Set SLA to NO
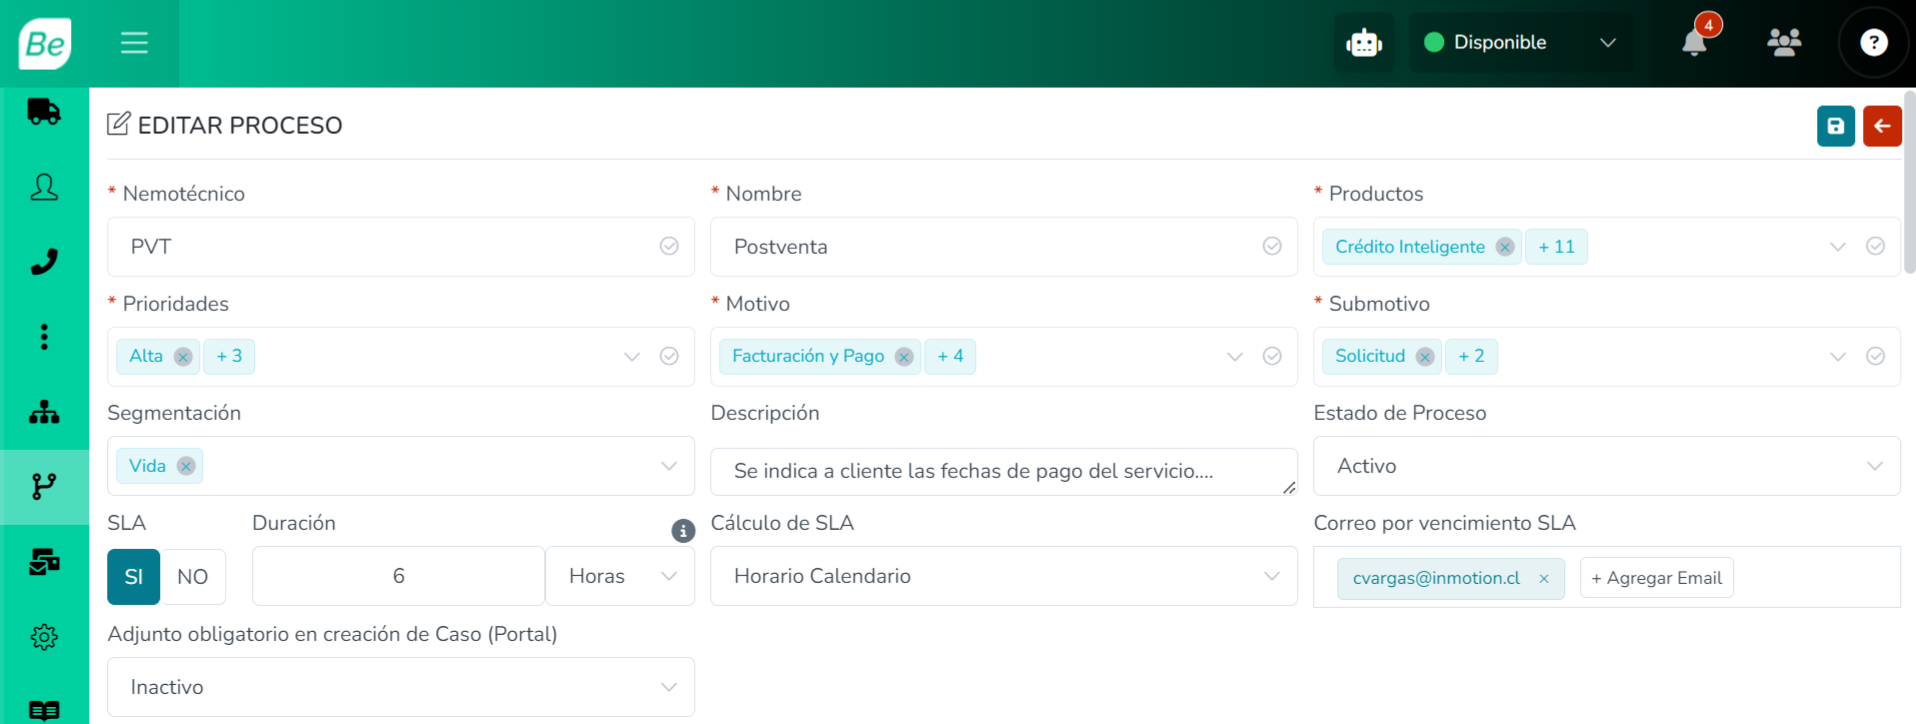Viewport: 1916px width, 724px height. click(x=192, y=577)
